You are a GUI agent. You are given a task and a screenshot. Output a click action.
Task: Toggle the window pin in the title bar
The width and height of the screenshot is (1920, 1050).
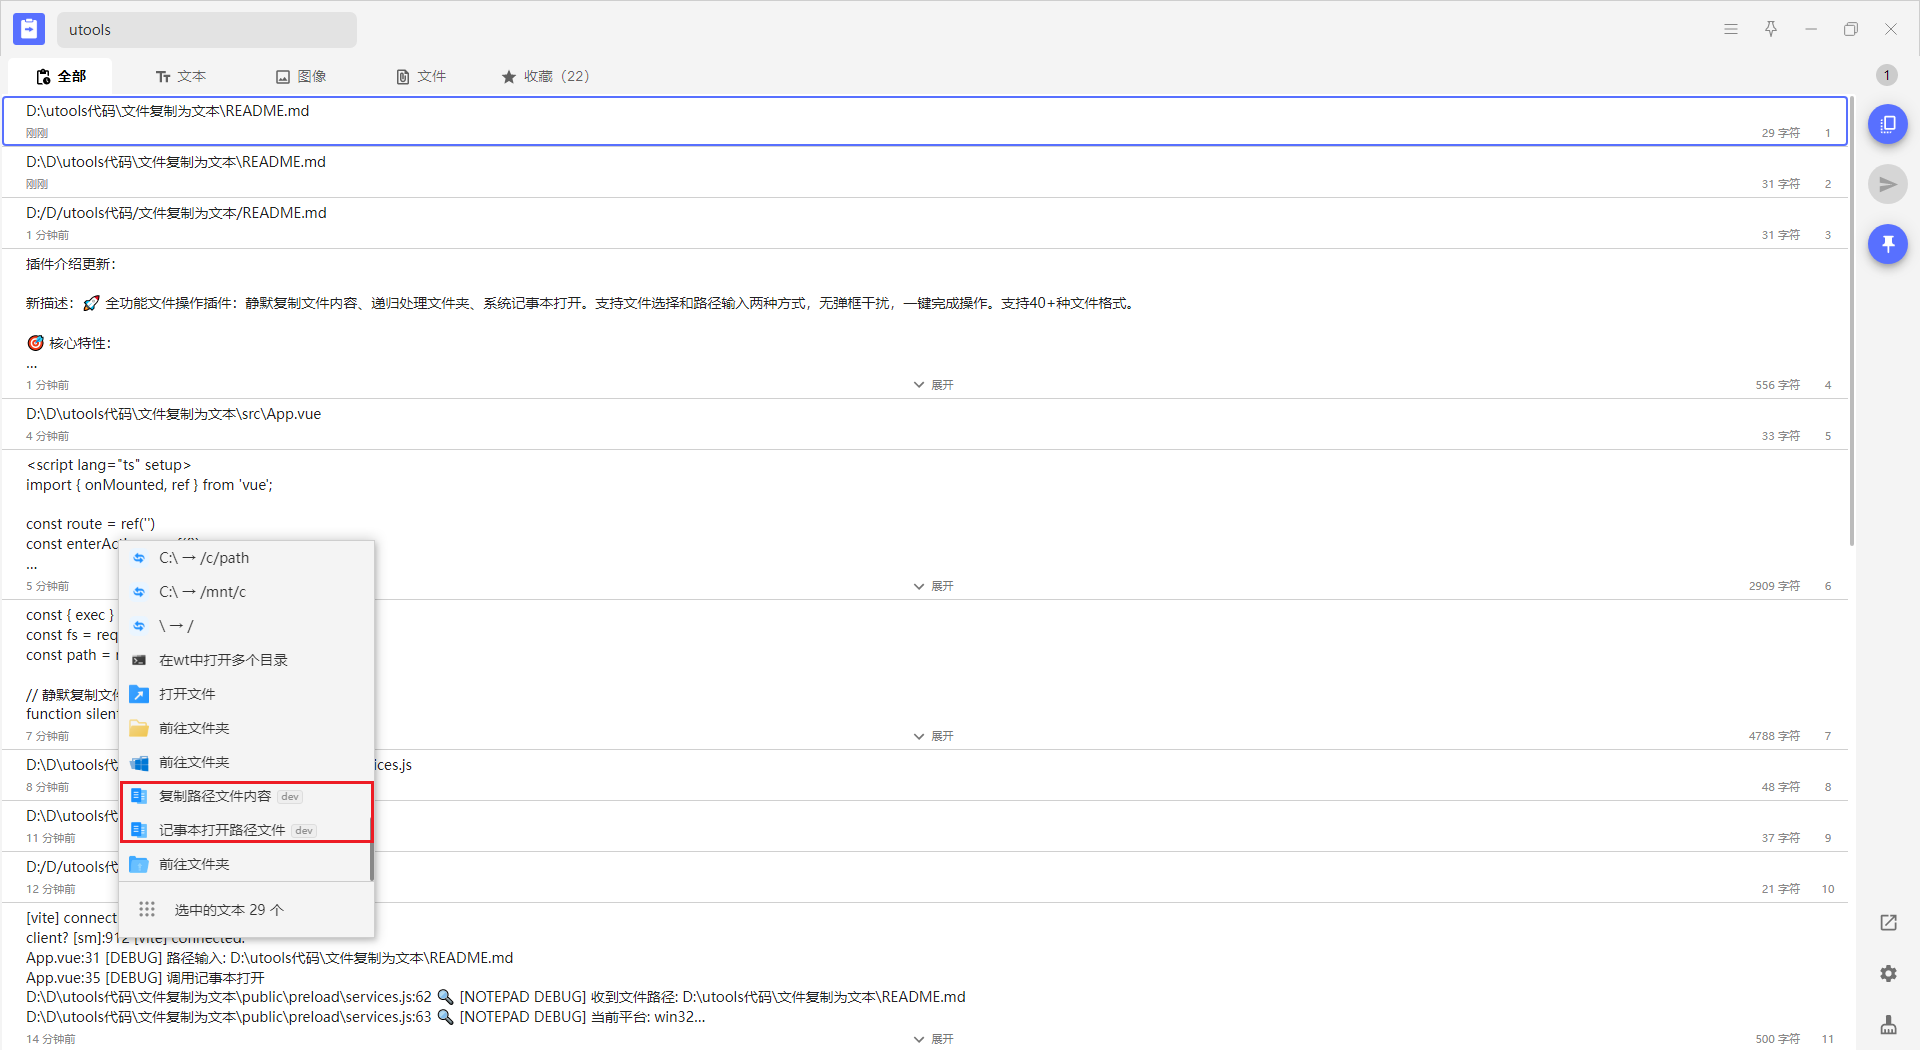[x=1770, y=29]
